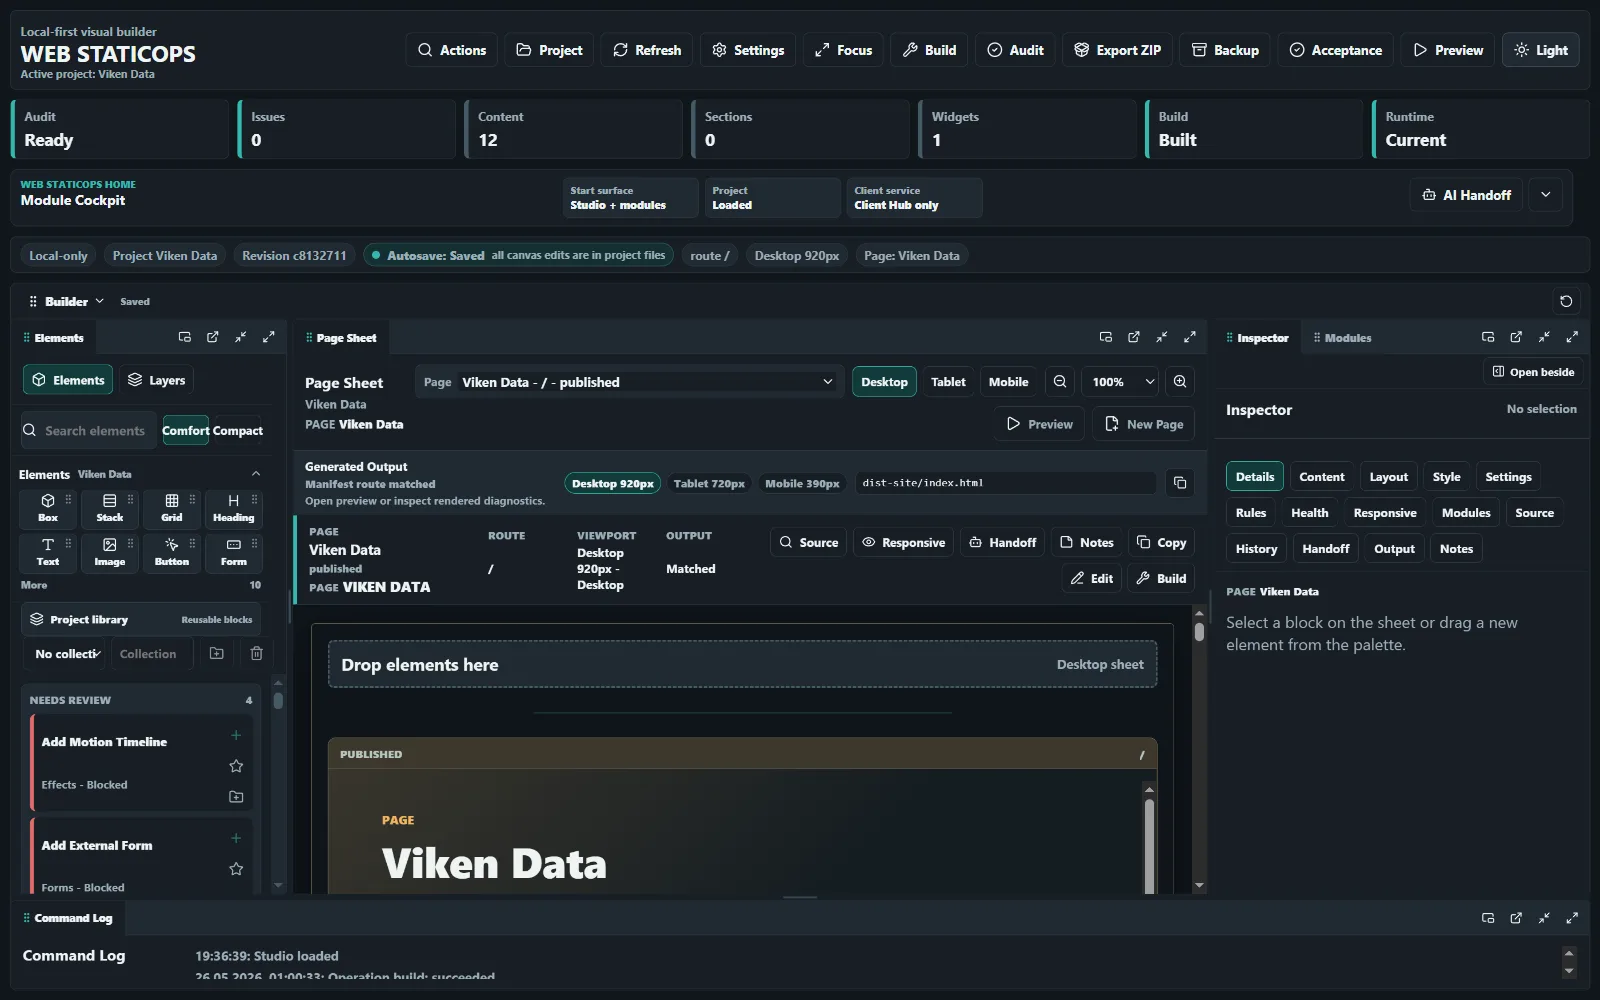Open the 100% zoom level dropdown
The width and height of the screenshot is (1600, 1000).
tap(1120, 382)
